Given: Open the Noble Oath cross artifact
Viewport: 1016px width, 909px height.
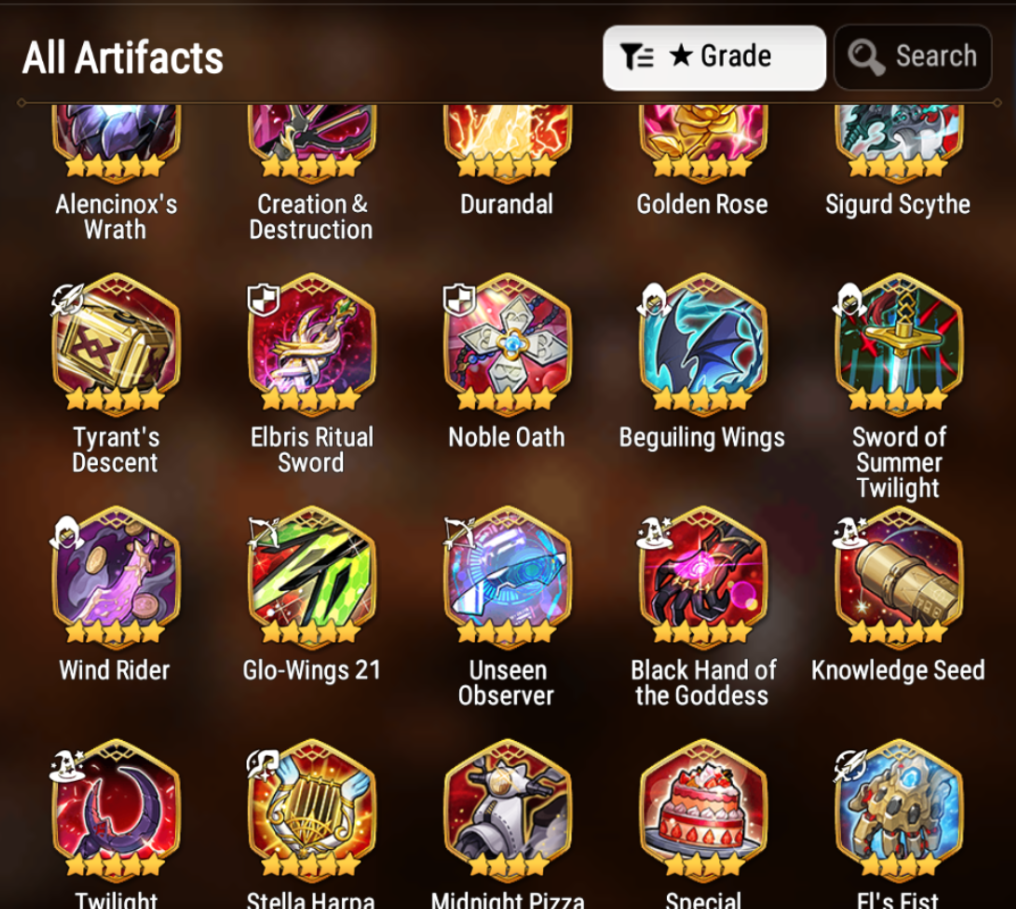Looking at the screenshot, I should coord(507,341).
